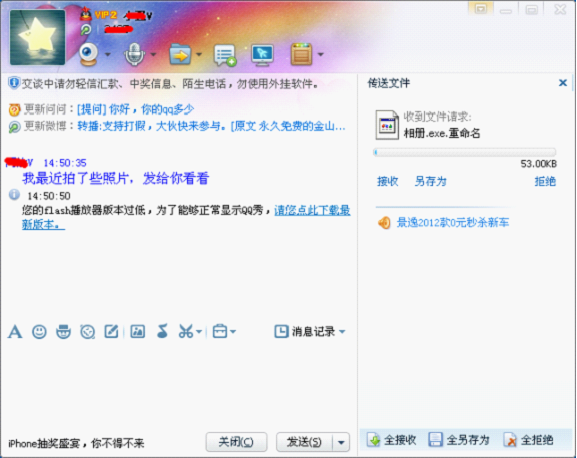Click 全另存为 to save all files

click(459, 440)
